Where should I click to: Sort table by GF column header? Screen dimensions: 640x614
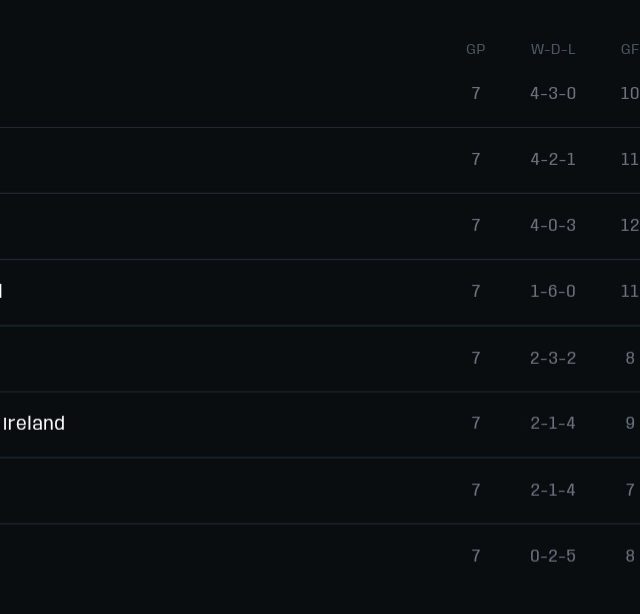click(629, 49)
